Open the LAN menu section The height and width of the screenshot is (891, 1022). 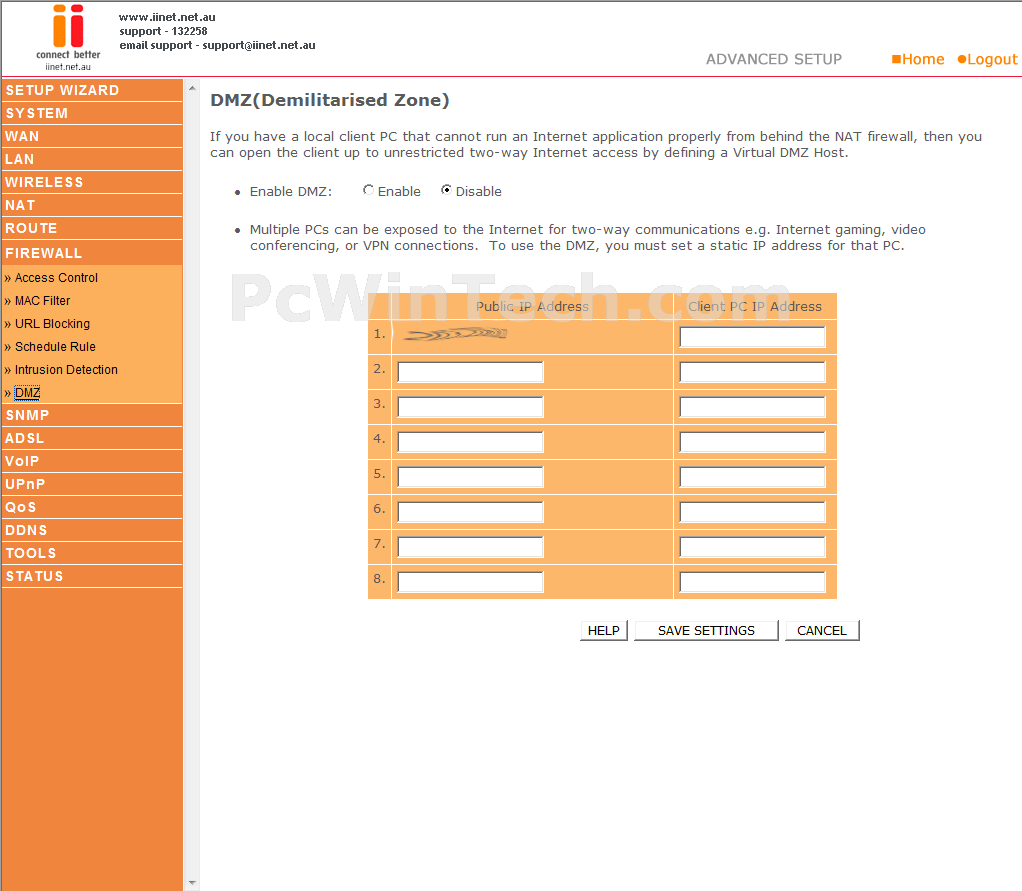pyautogui.click(x=93, y=159)
